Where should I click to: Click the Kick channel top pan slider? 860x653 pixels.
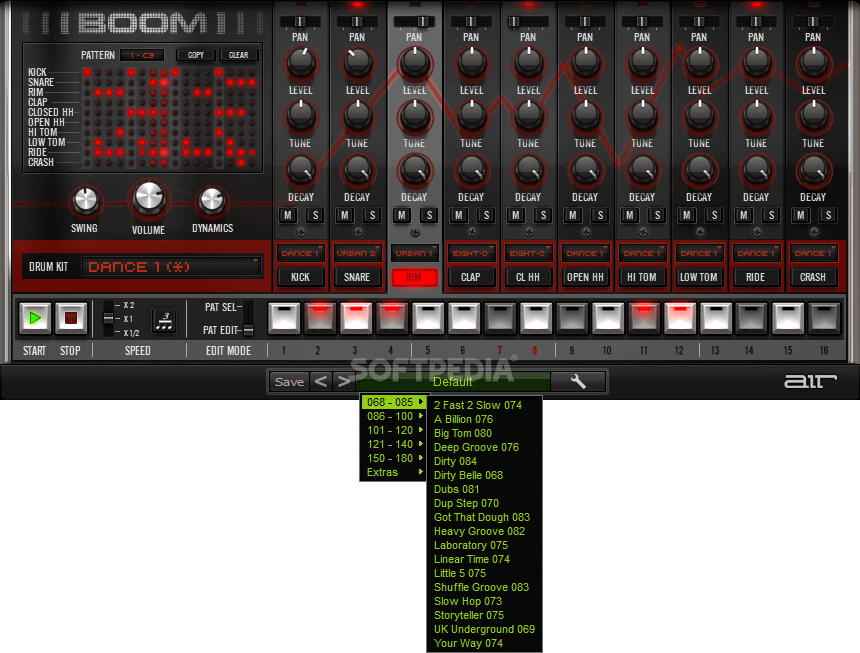click(301, 21)
